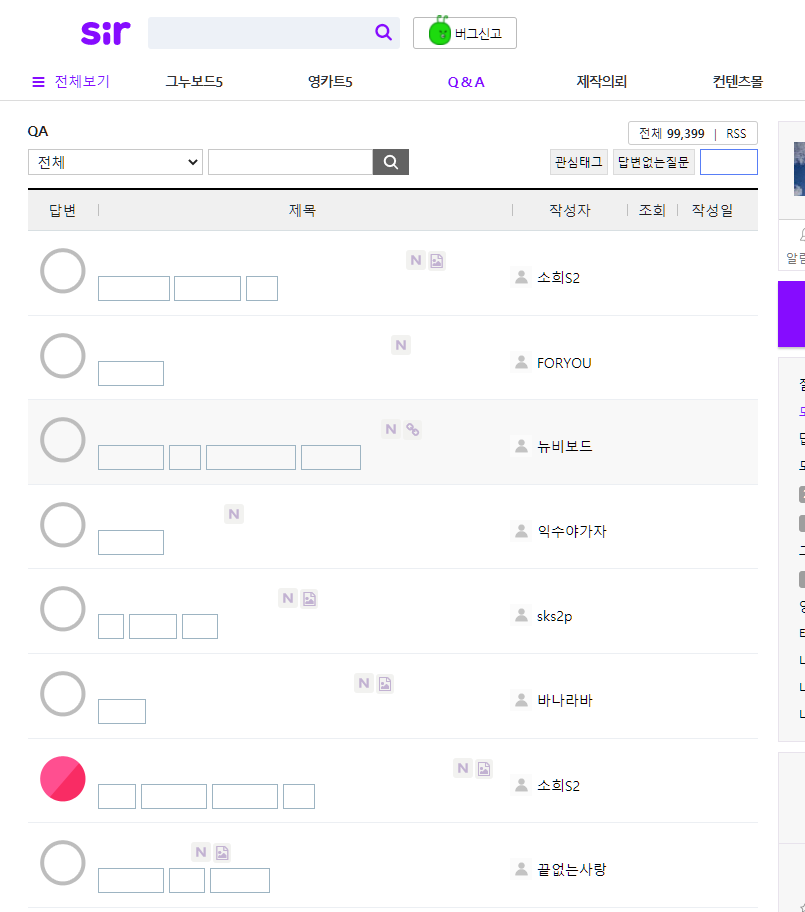Viewport: 805px width, 912px height.
Task: Click the 전체 99,399 count
Action: (x=672, y=134)
